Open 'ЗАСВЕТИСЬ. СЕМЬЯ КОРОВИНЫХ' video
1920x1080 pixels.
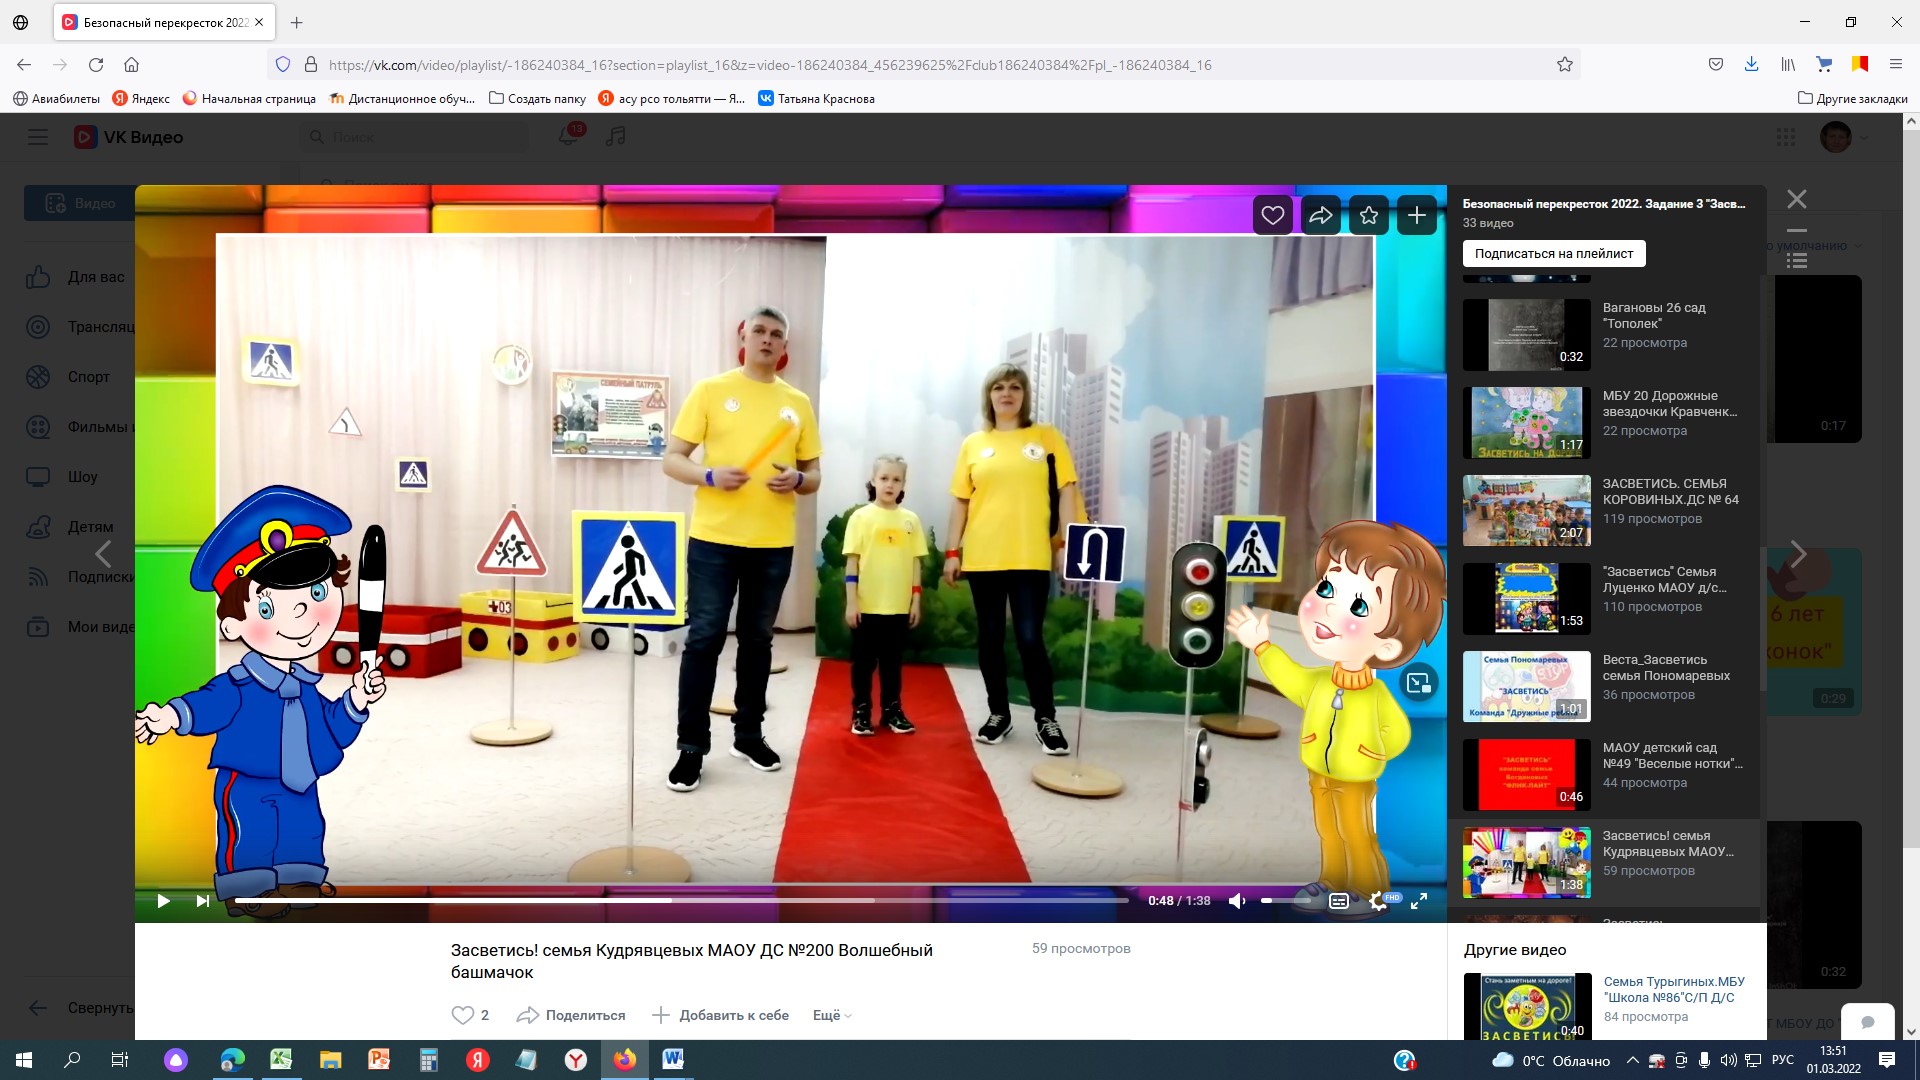[1606, 511]
